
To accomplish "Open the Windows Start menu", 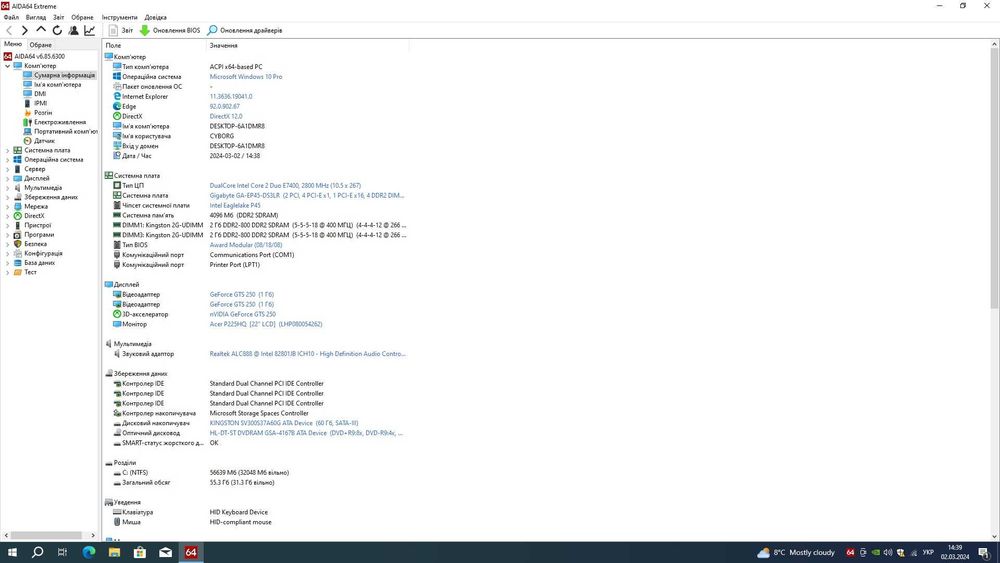I will [12, 552].
